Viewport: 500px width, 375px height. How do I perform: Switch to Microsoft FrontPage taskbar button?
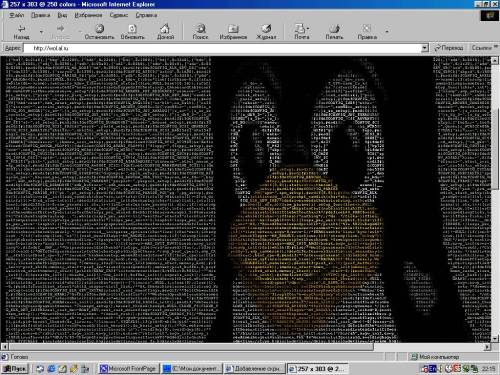click(128, 369)
